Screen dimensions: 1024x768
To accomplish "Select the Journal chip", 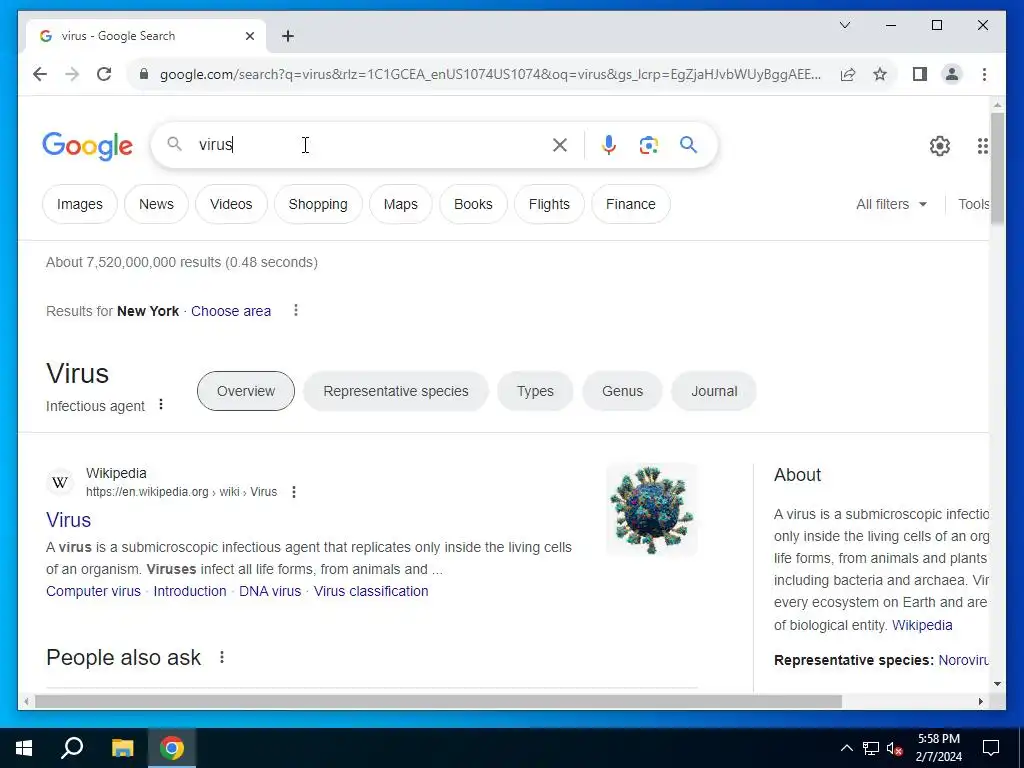I will (714, 391).
